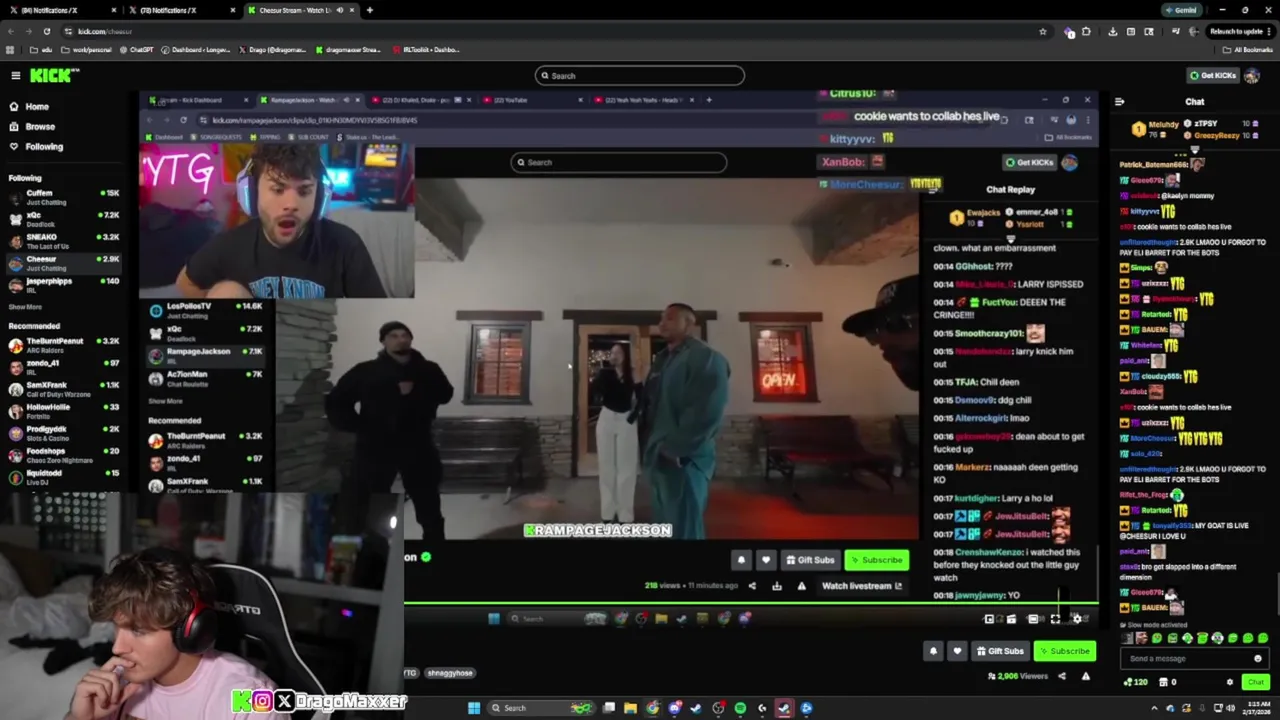This screenshot has height=720, width=1280.
Task: Open the work/personal bookmarks folder
Action: (87, 49)
